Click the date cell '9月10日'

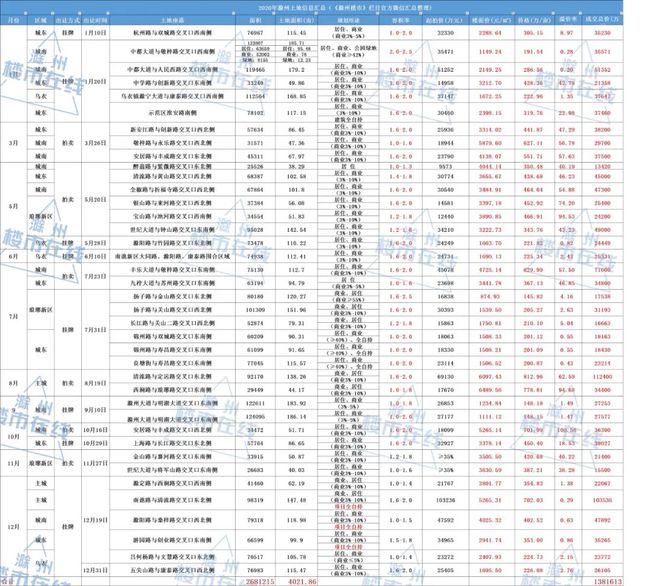(x=95, y=410)
